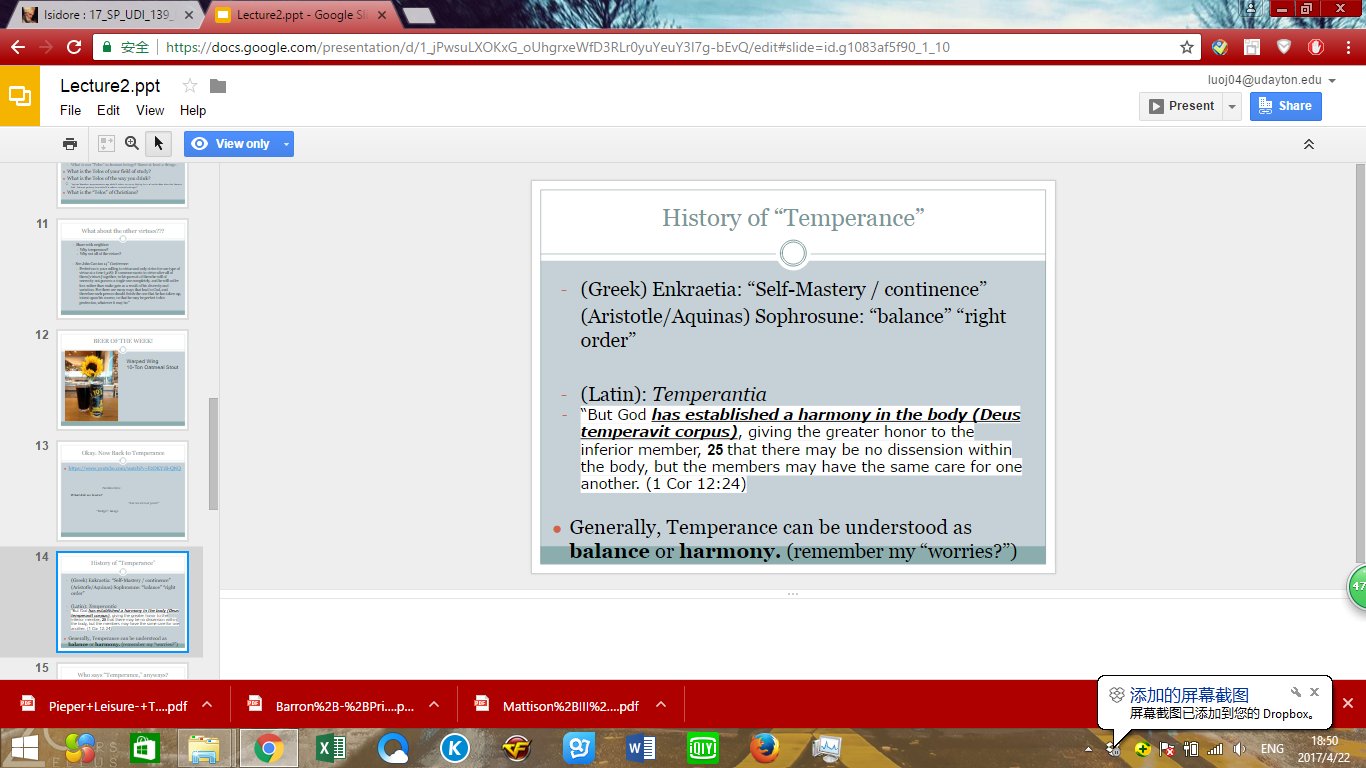
Task: Open Firefox from the Windows taskbar
Action: [764, 747]
